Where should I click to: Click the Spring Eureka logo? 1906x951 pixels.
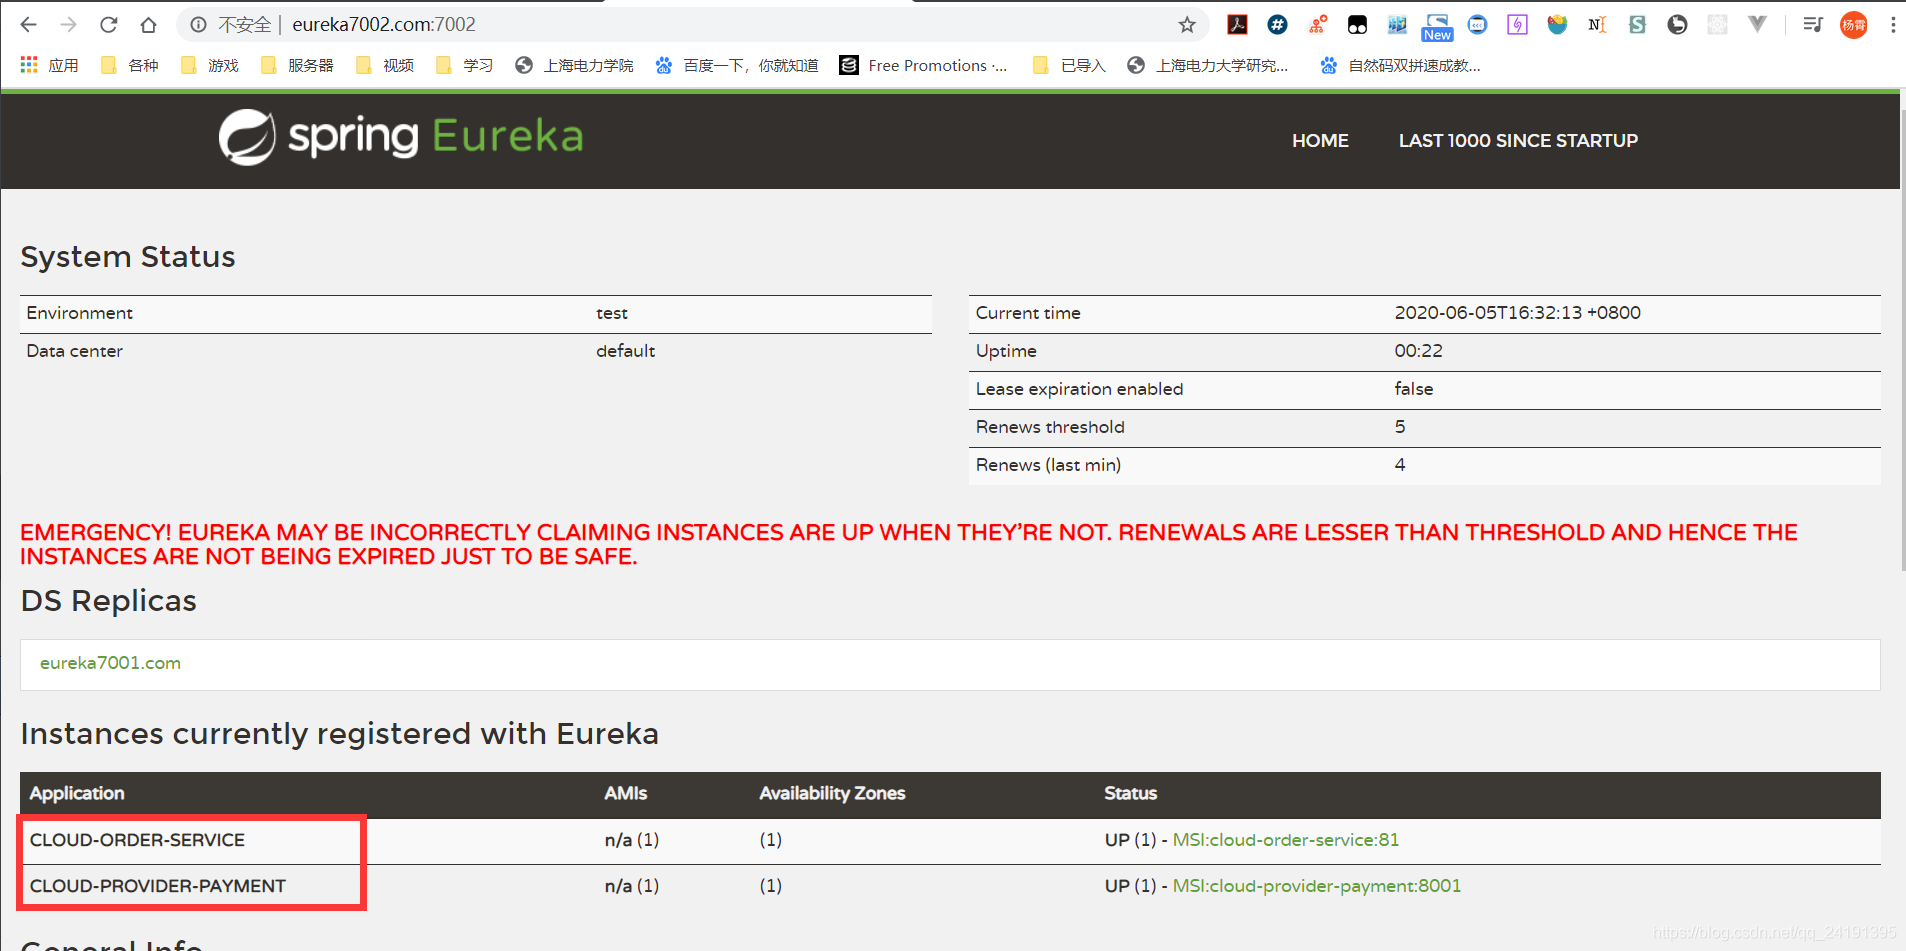401,137
